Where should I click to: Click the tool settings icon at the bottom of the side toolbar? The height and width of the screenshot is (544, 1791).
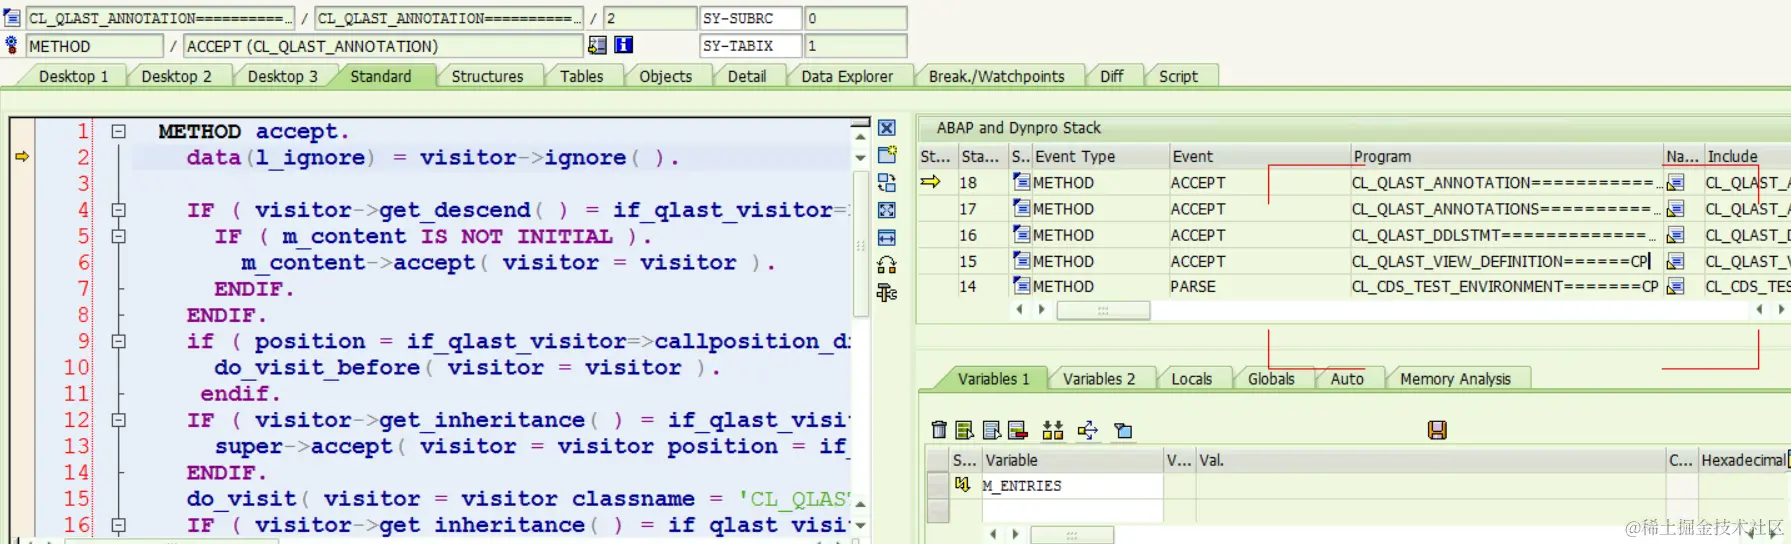pyautogui.click(x=886, y=292)
